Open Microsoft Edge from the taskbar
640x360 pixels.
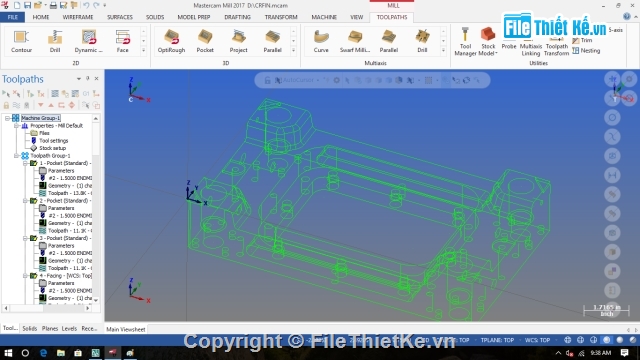(43, 353)
